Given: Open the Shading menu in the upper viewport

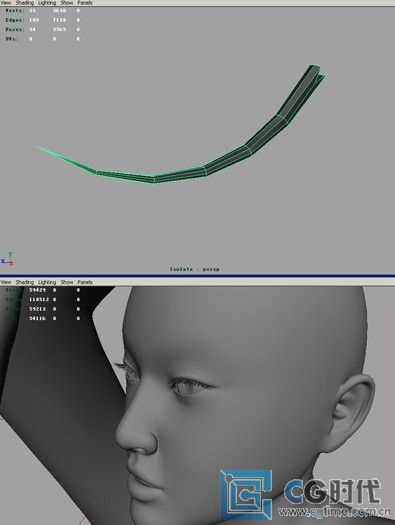Looking at the screenshot, I should point(25,2).
